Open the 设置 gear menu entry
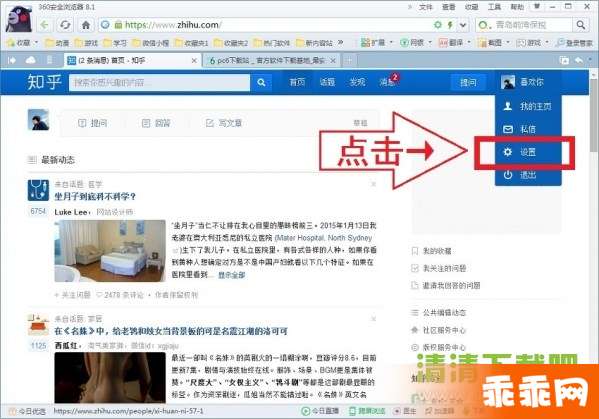The width and height of the screenshot is (599, 419). tap(528, 152)
